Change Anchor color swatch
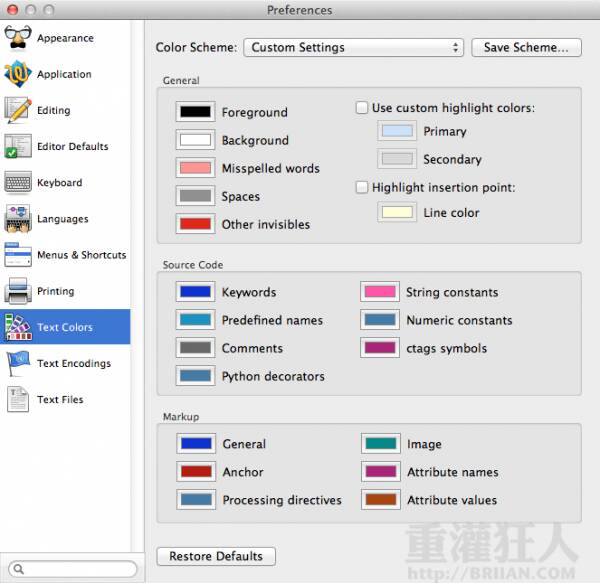Viewport: 600px width, 583px height. [x=196, y=471]
